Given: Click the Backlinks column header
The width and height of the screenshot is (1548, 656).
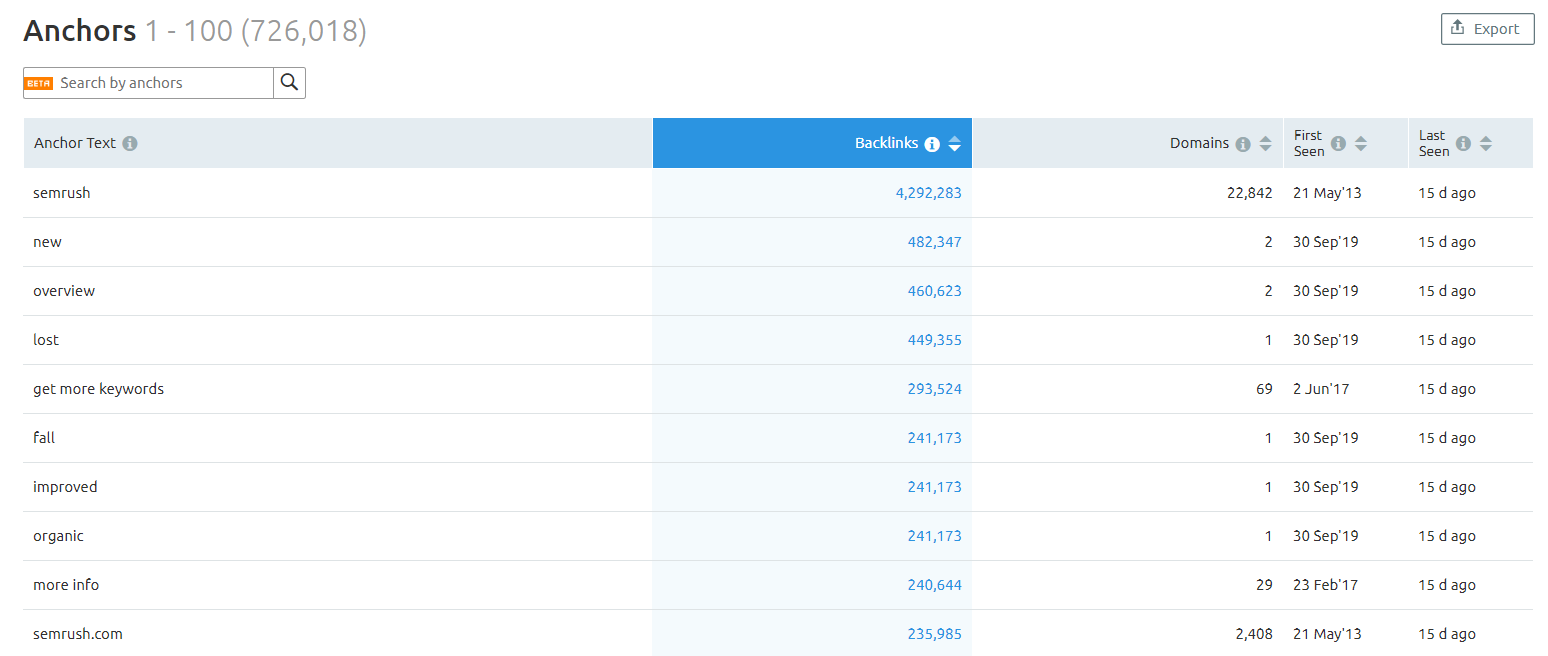Looking at the screenshot, I should [x=885, y=143].
